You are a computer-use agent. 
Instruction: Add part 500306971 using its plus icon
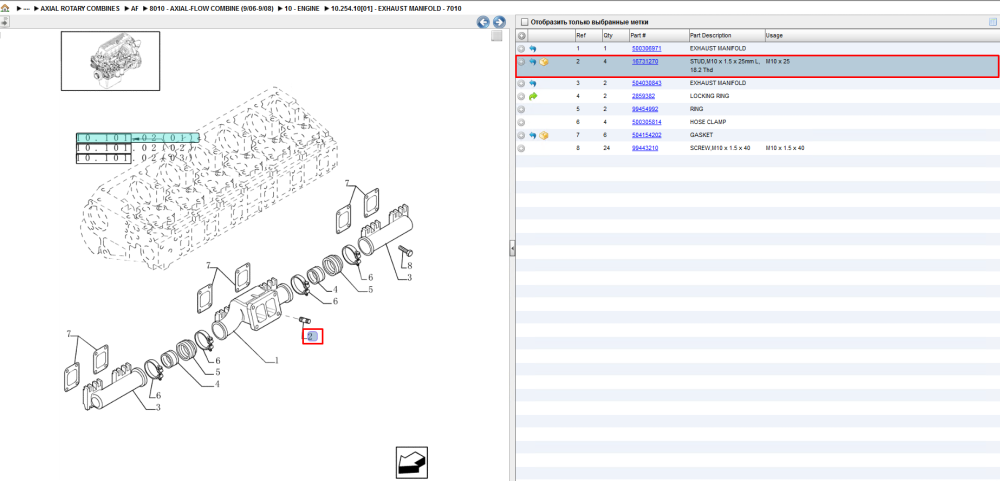[x=521, y=48]
